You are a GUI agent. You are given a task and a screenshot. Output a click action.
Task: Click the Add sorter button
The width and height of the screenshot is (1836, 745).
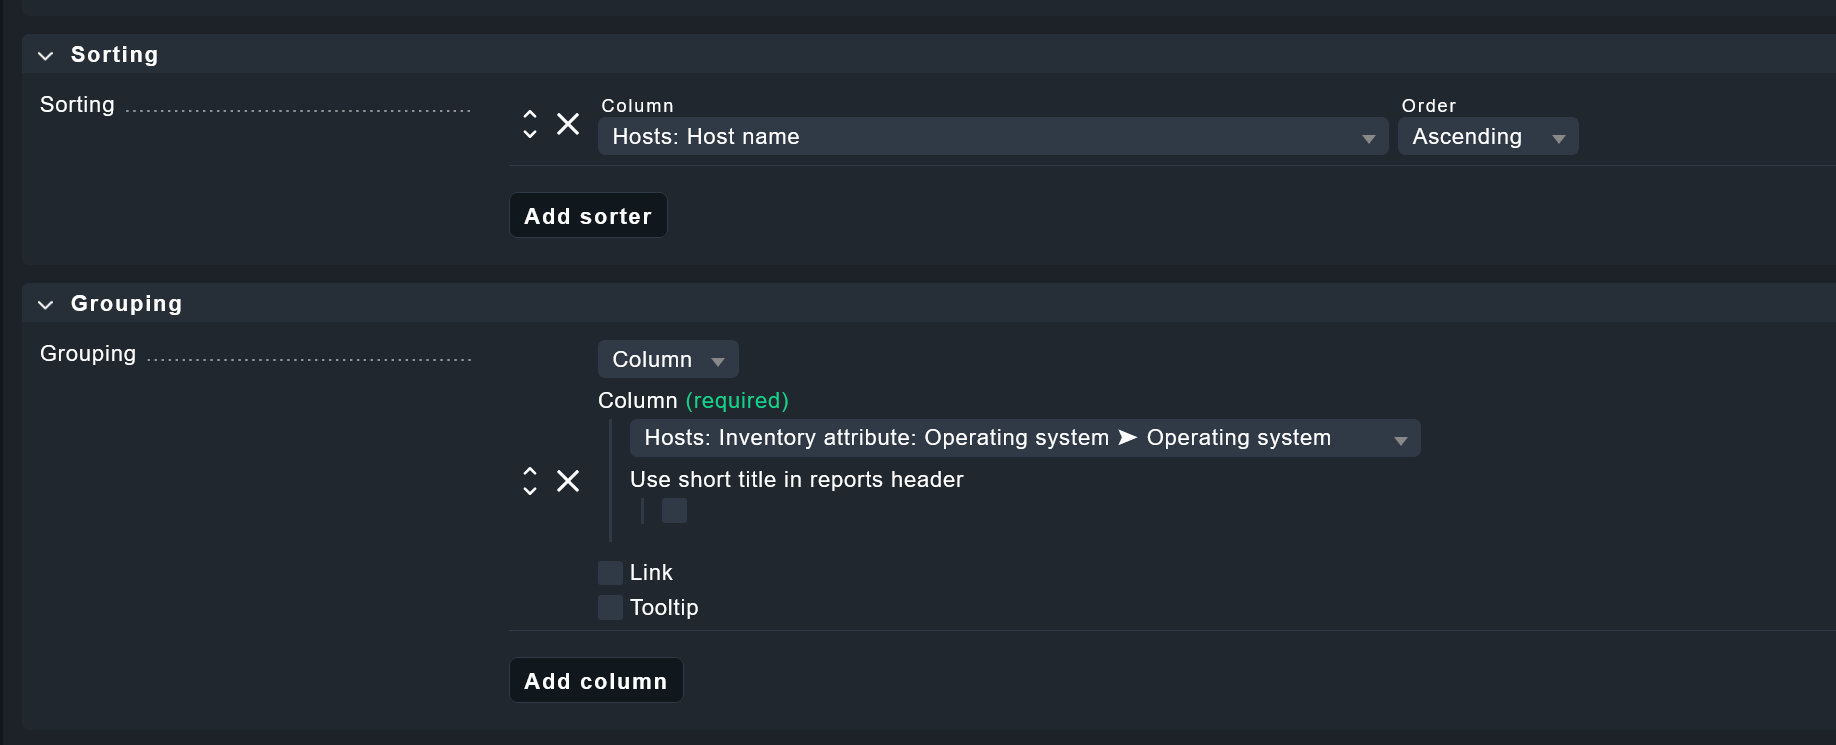tap(588, 215)
